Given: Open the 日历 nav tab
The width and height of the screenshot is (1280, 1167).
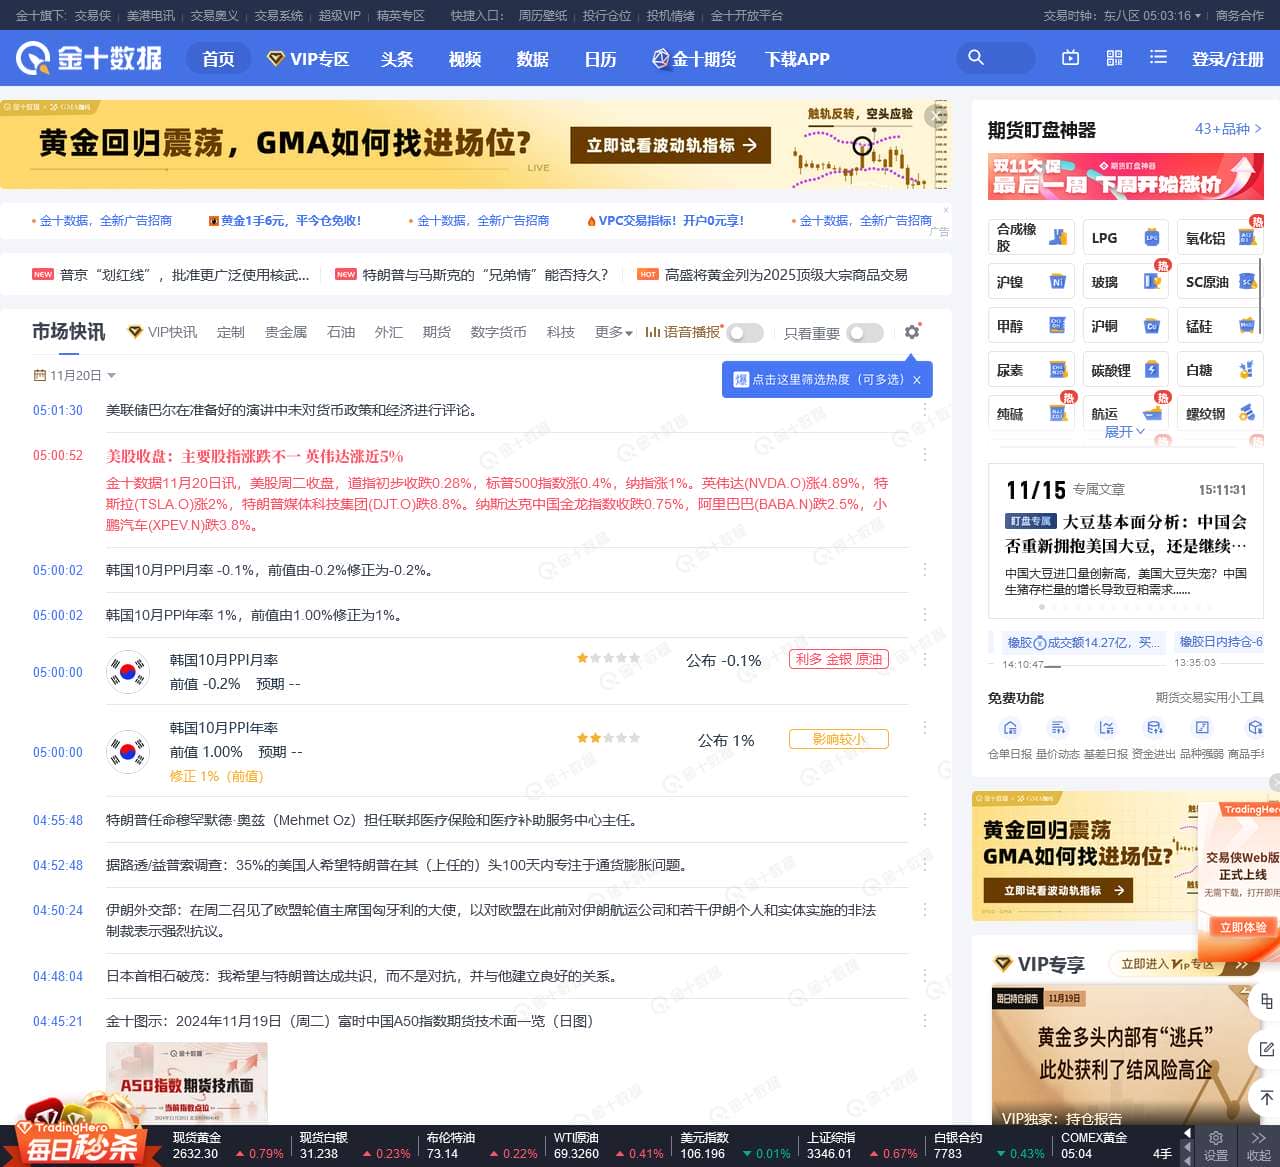Looking at the screenshot, I should tap(600, 59).
